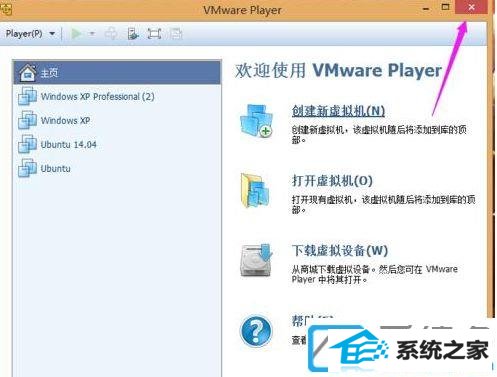Click the icon beside Windows XP Professional (2)
This screenshot has height=377, width=497.
coord(27,96)
